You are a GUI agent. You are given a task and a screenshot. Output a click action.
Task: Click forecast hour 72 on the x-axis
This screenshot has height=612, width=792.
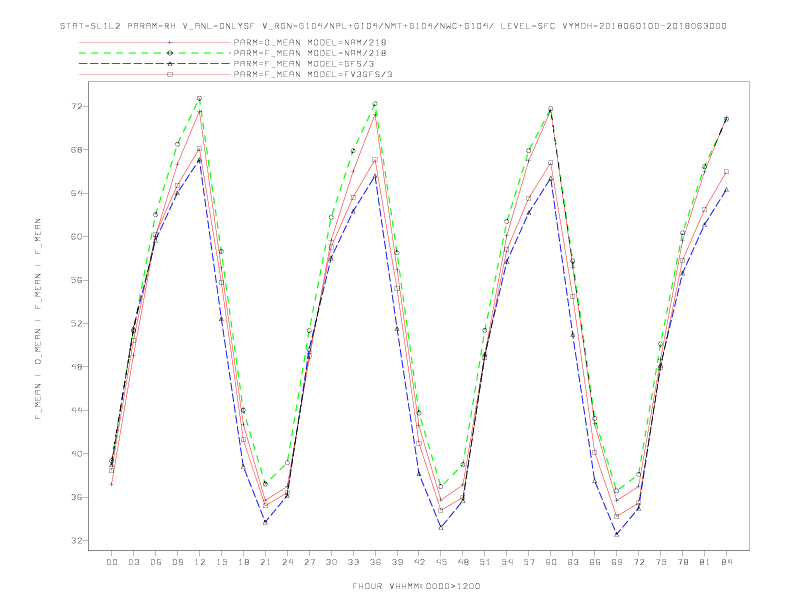(x=639, y=562)
